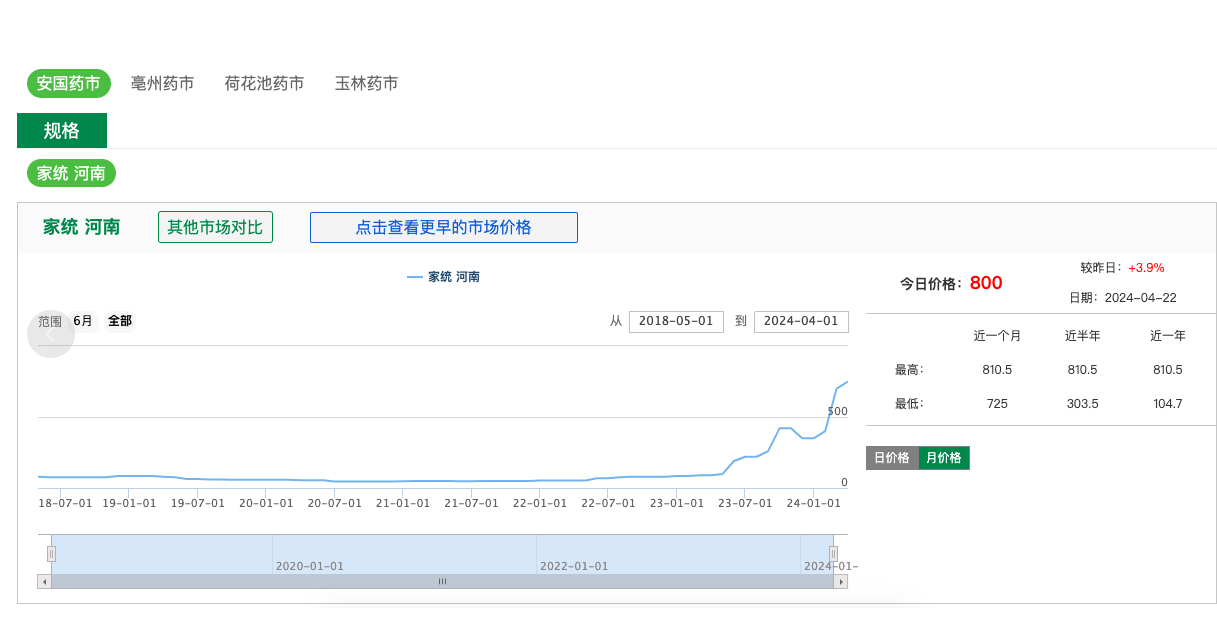Click right navigator handle of range slider
1217x624 pixels.
[x=833, y=553]
